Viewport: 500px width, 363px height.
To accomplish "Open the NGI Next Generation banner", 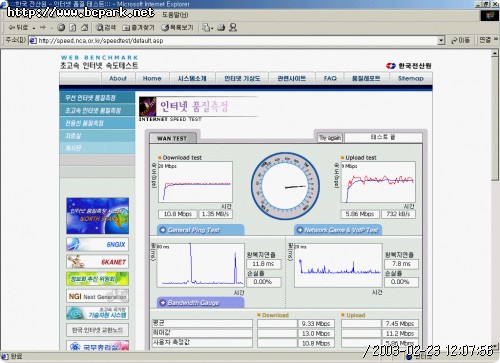I will [x=97, y=296].
